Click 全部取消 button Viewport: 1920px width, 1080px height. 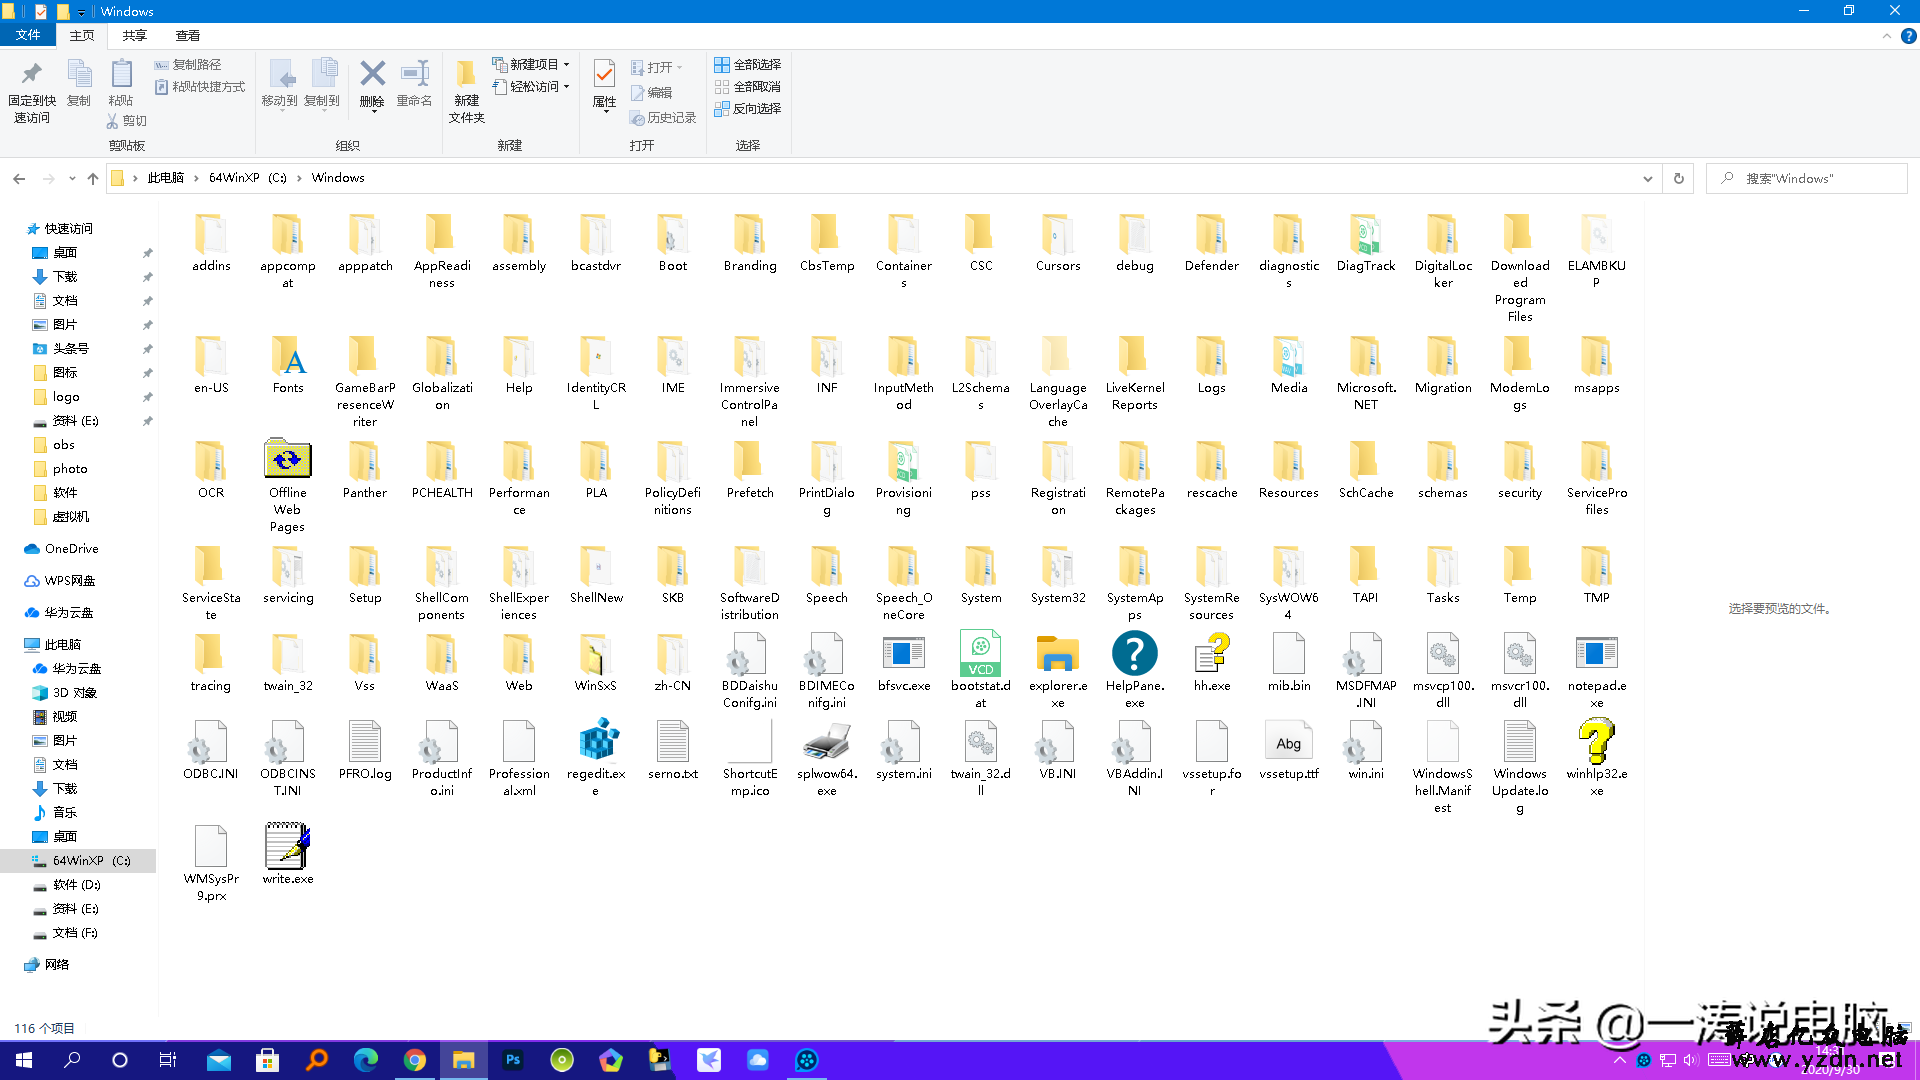[747, 86]
